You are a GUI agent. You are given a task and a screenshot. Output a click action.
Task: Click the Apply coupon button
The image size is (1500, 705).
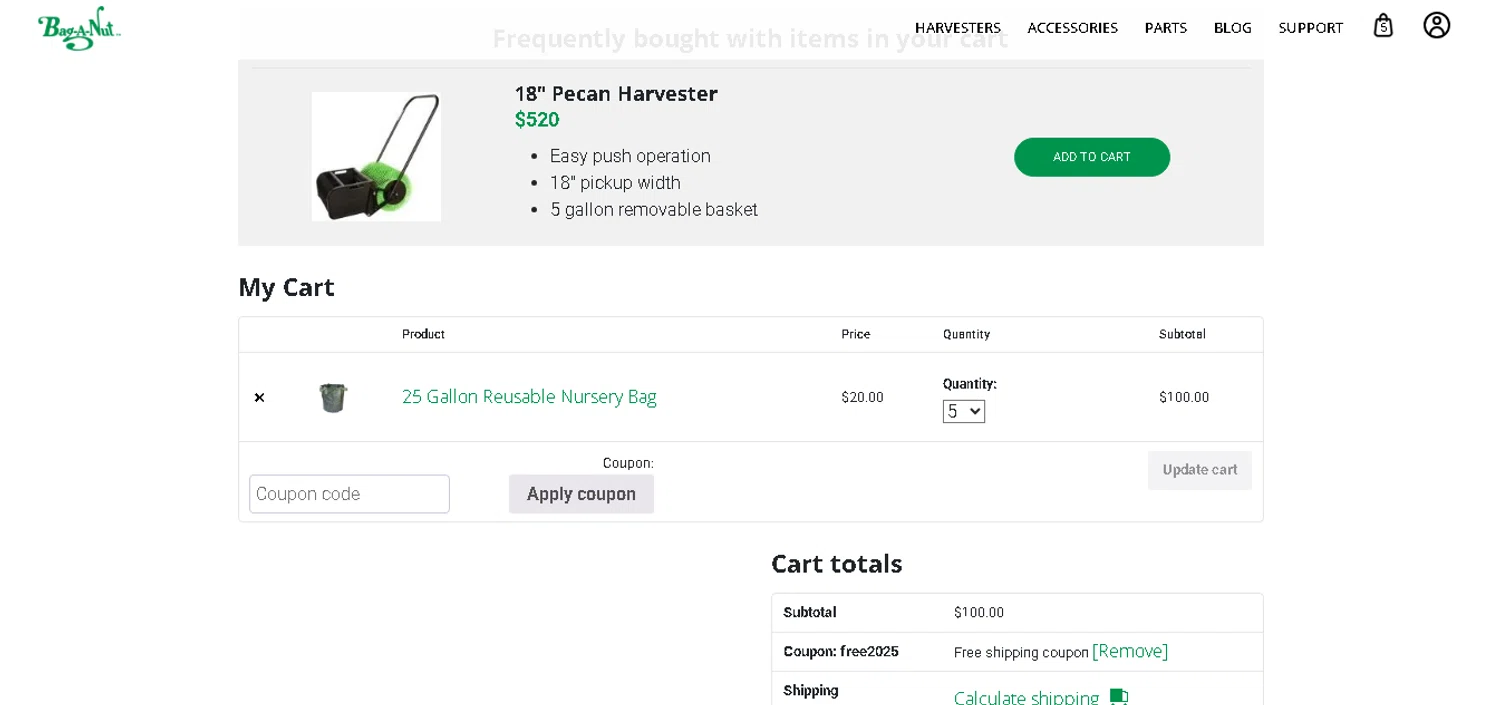581,494
